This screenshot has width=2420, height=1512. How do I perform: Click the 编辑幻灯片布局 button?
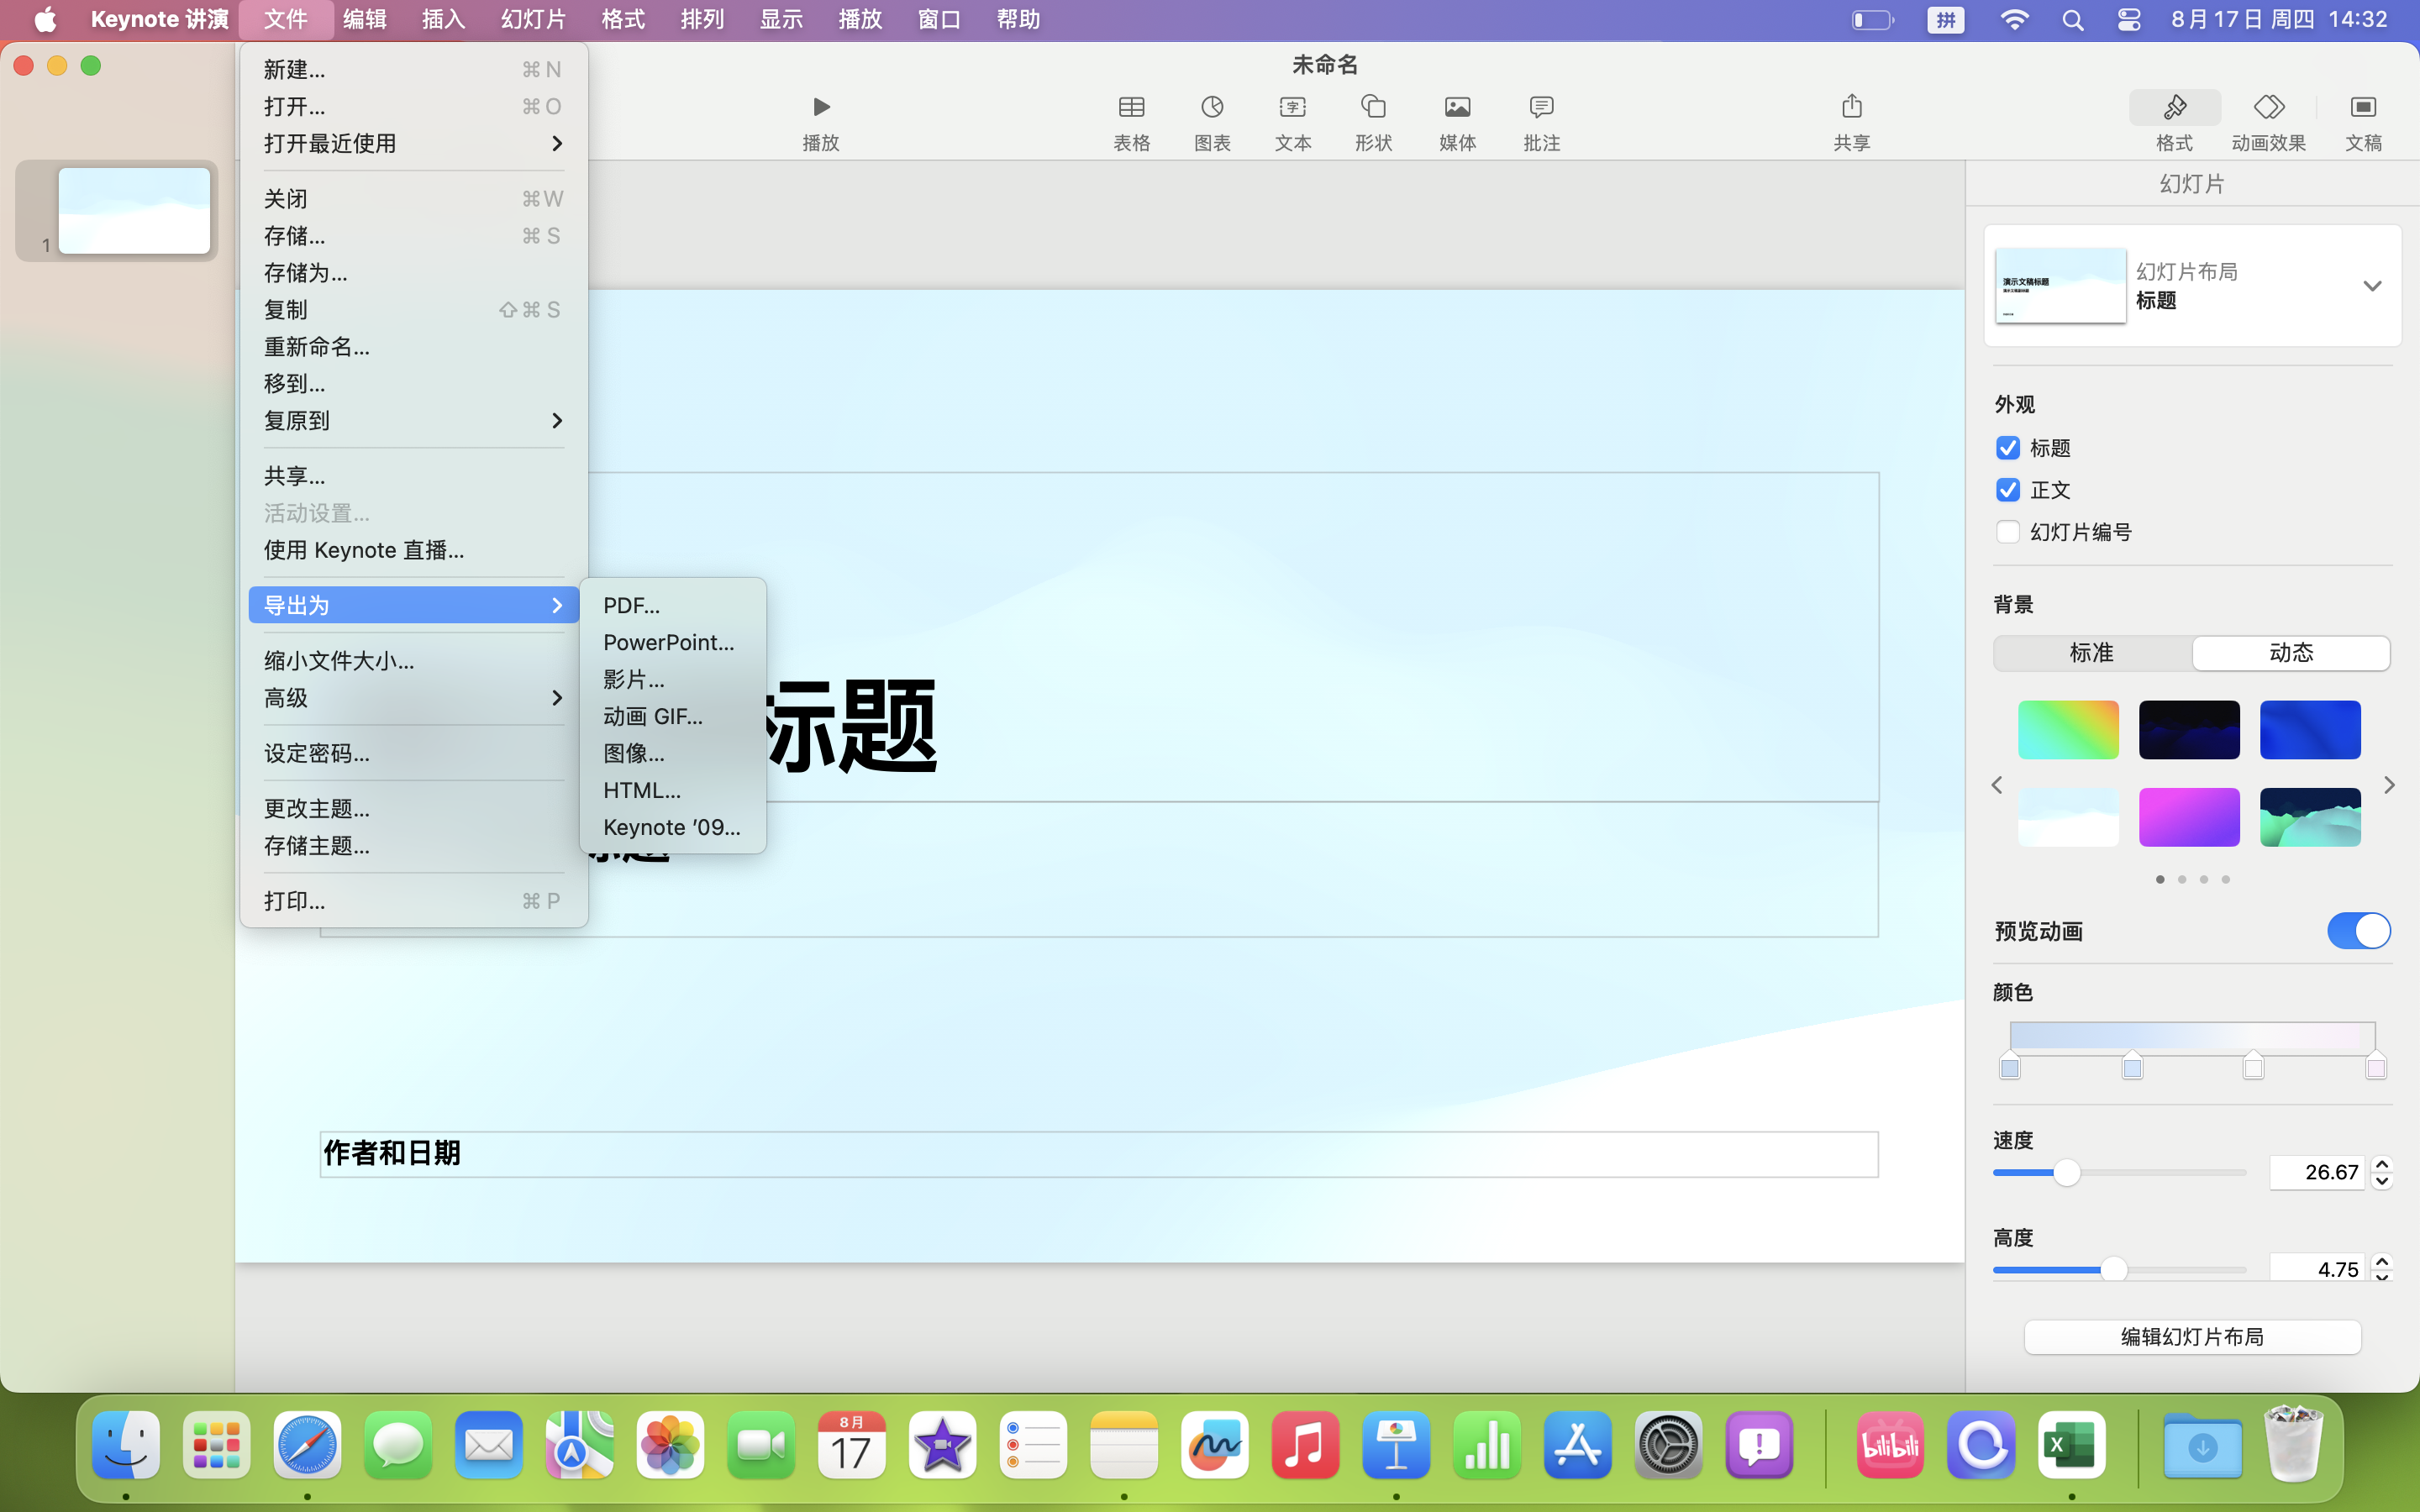(x=2192, y=1336)
